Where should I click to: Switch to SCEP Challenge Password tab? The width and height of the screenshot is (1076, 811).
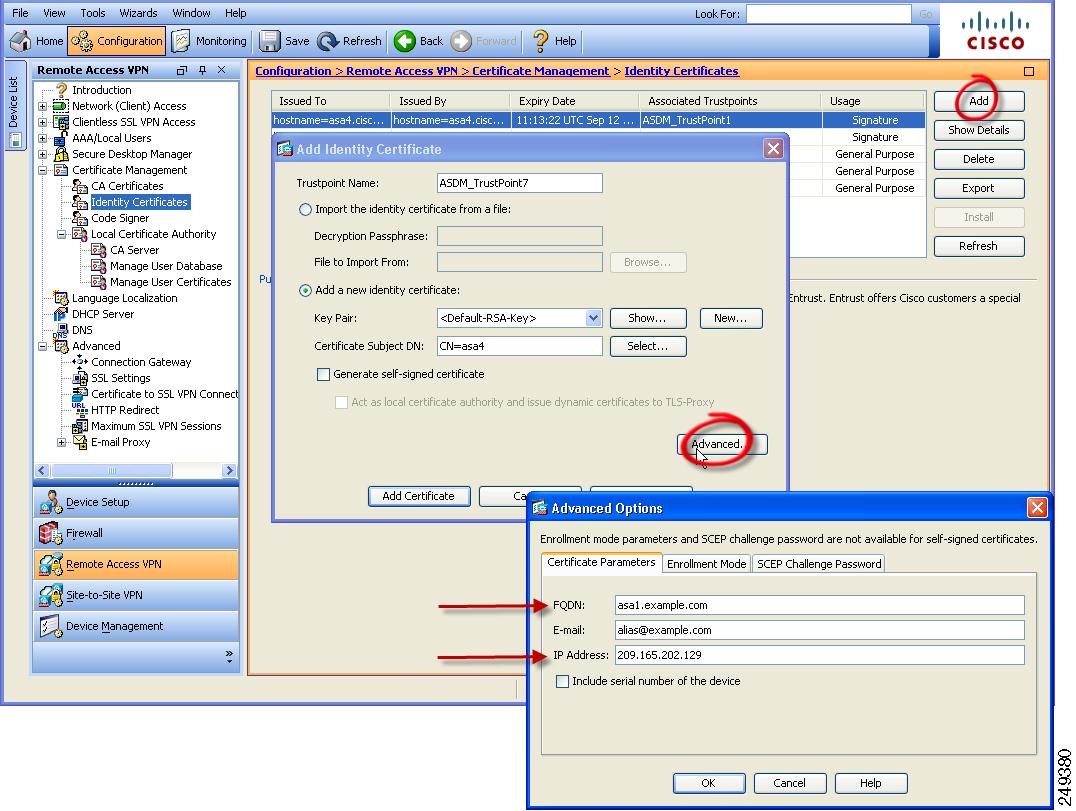(819, 564)
